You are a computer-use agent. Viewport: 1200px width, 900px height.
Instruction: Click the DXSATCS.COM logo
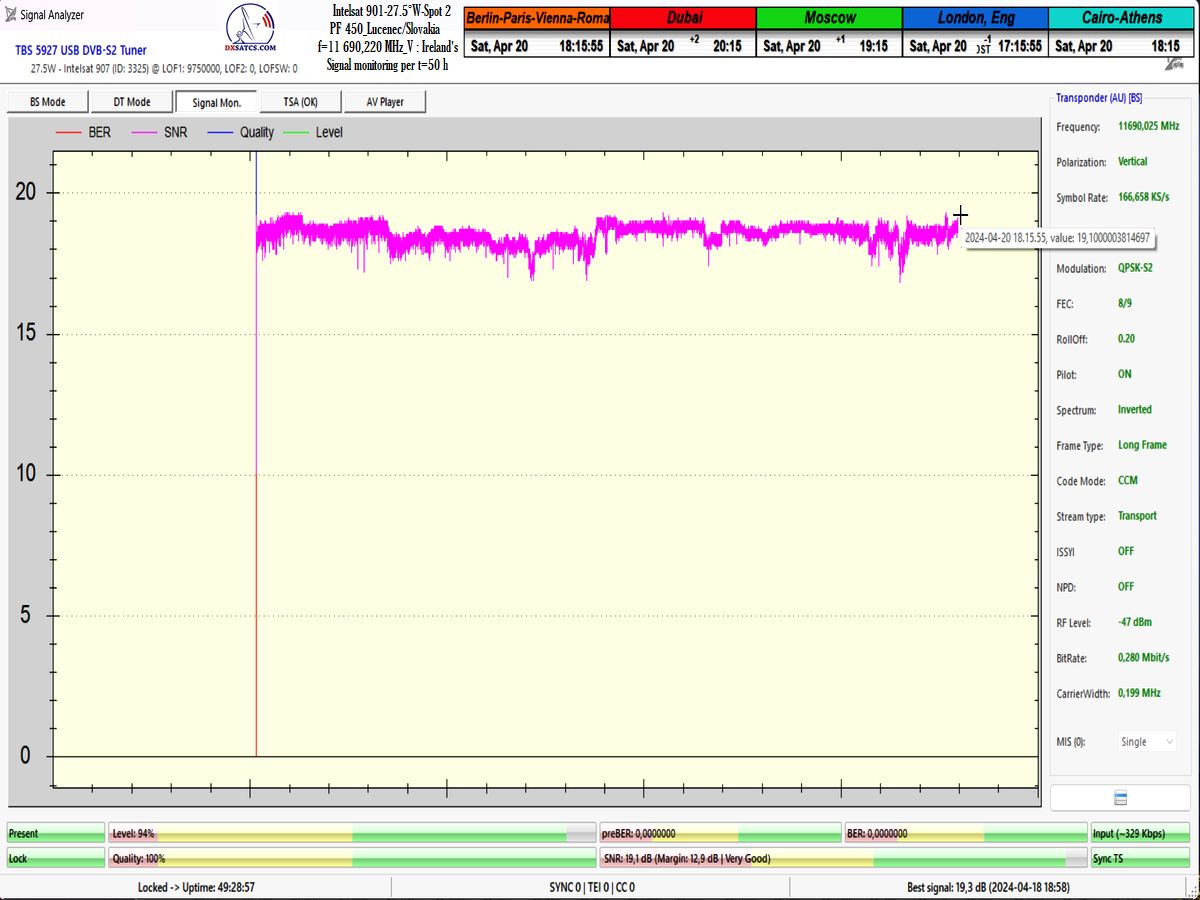pyautogui.click(x=251, y=31)
